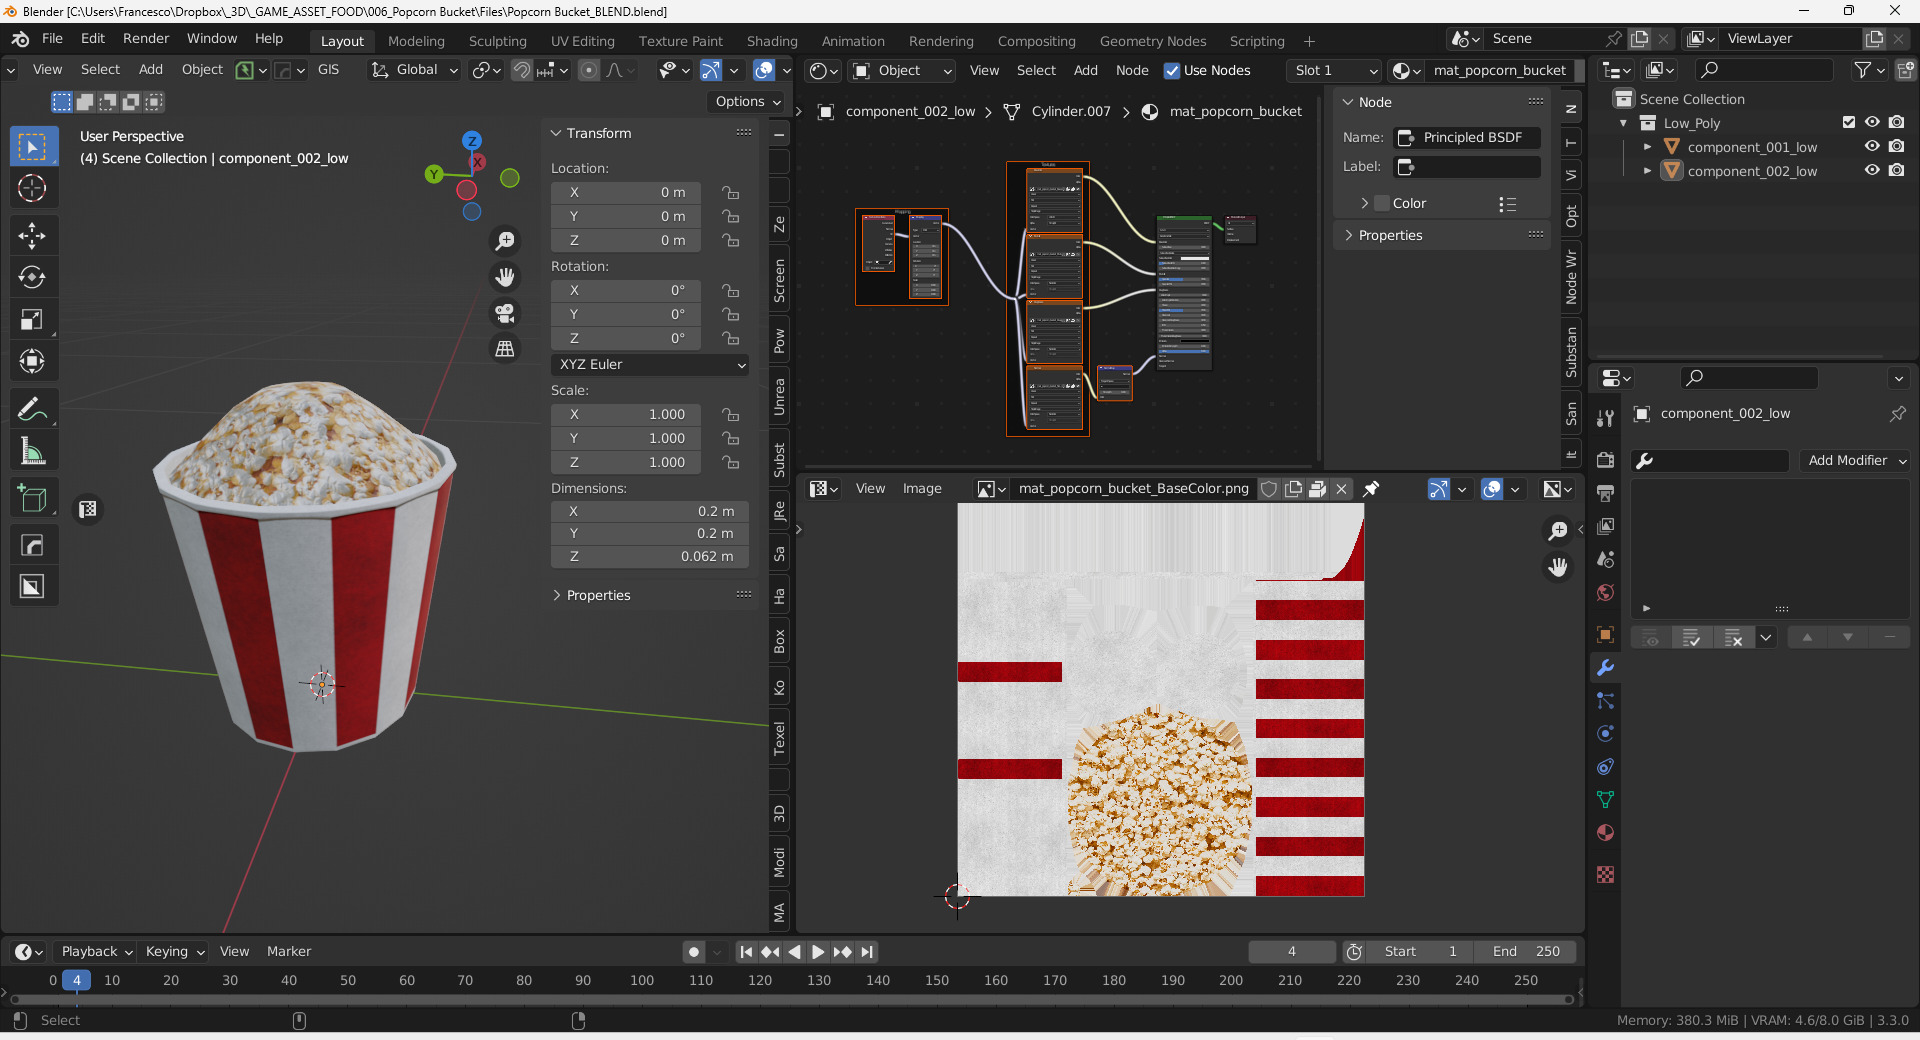Open the Texture properties tab

point(1605,875)
